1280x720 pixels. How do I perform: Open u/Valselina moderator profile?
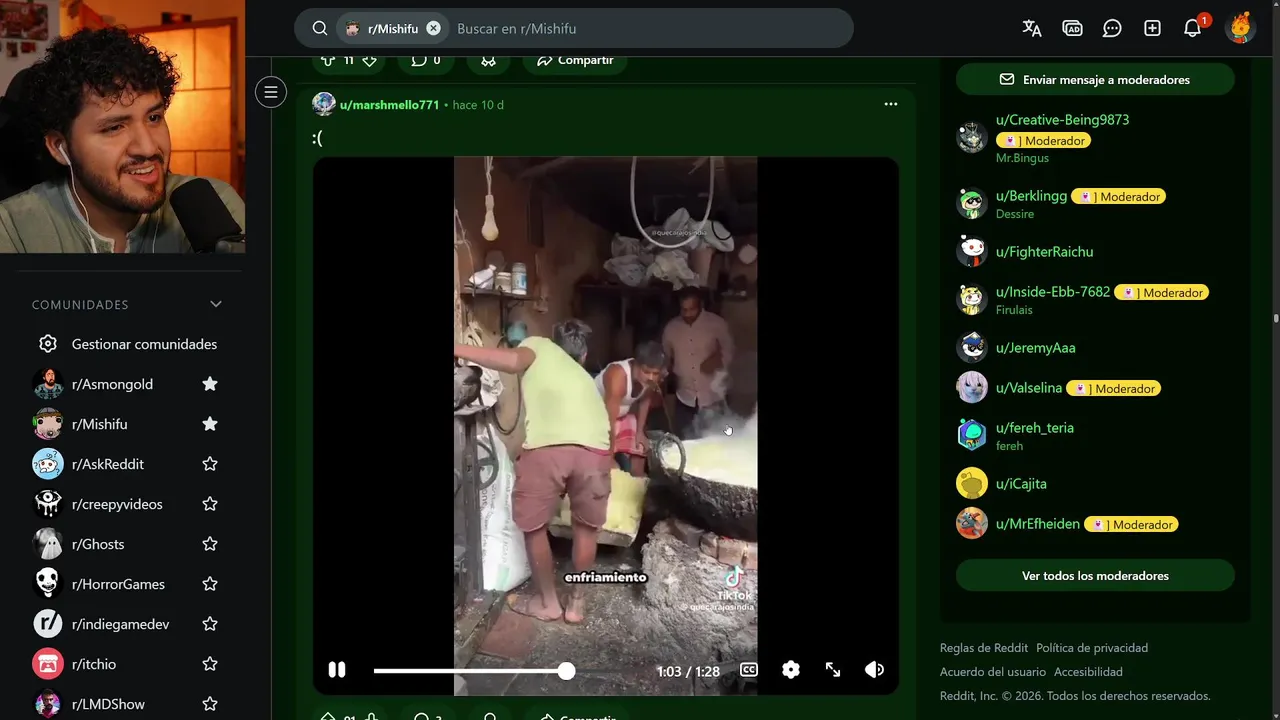(x=1029, y=388)
